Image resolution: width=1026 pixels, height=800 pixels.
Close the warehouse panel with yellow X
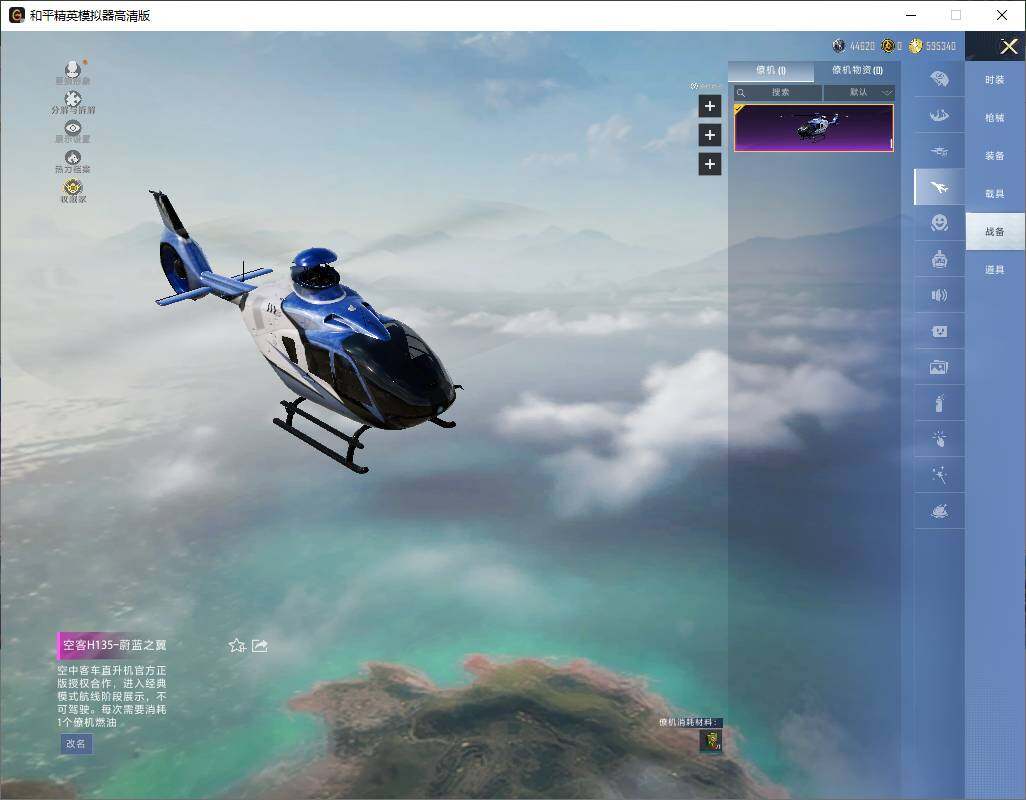1008,46
